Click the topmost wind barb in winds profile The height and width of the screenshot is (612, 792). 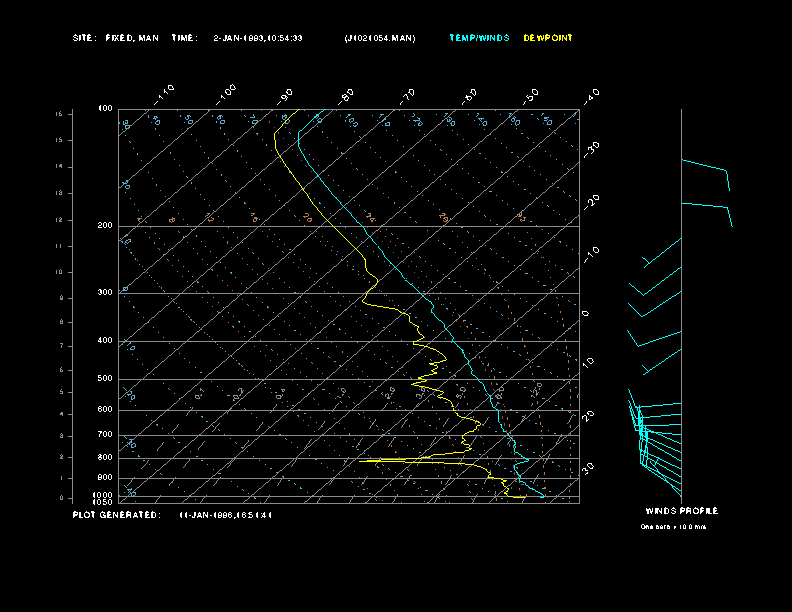(706, 168)
